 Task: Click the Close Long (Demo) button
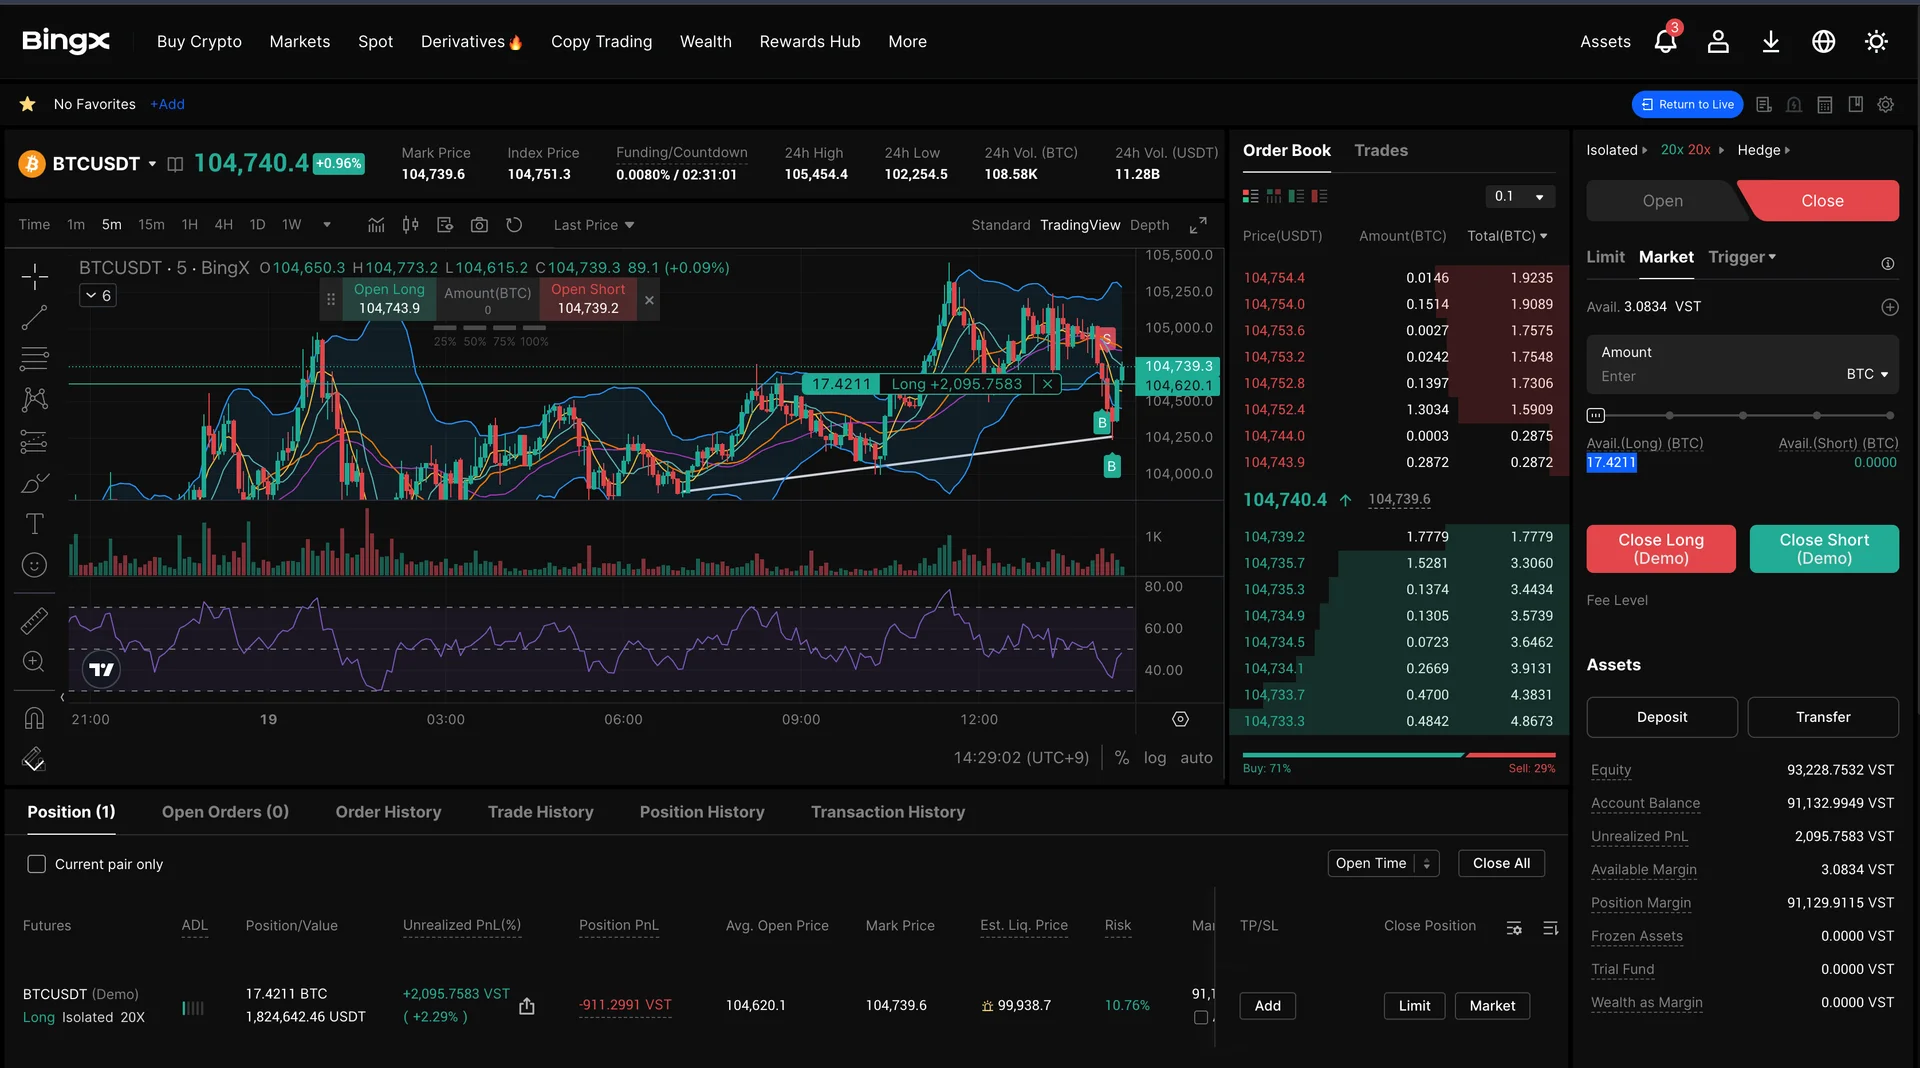(1660, 549)
